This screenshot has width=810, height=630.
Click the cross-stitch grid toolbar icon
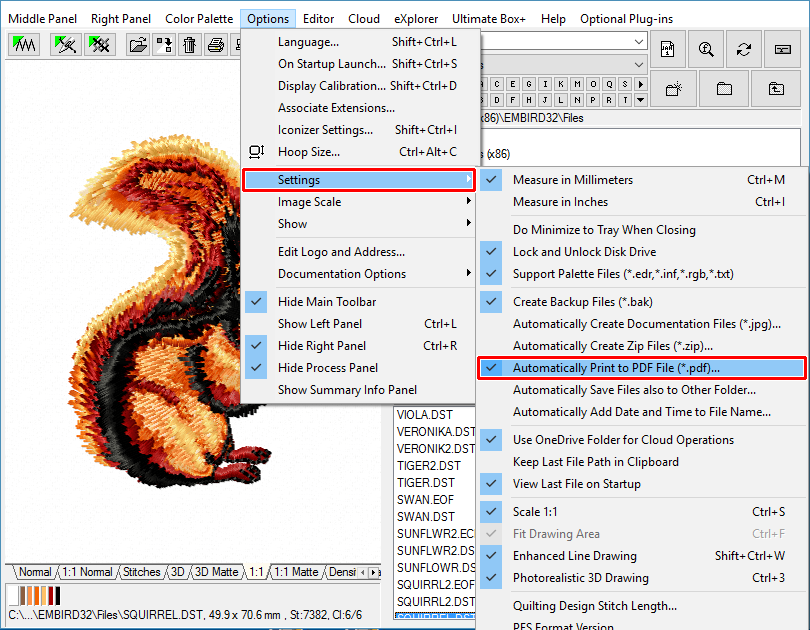pyautogui.click(x=100, y=44)
